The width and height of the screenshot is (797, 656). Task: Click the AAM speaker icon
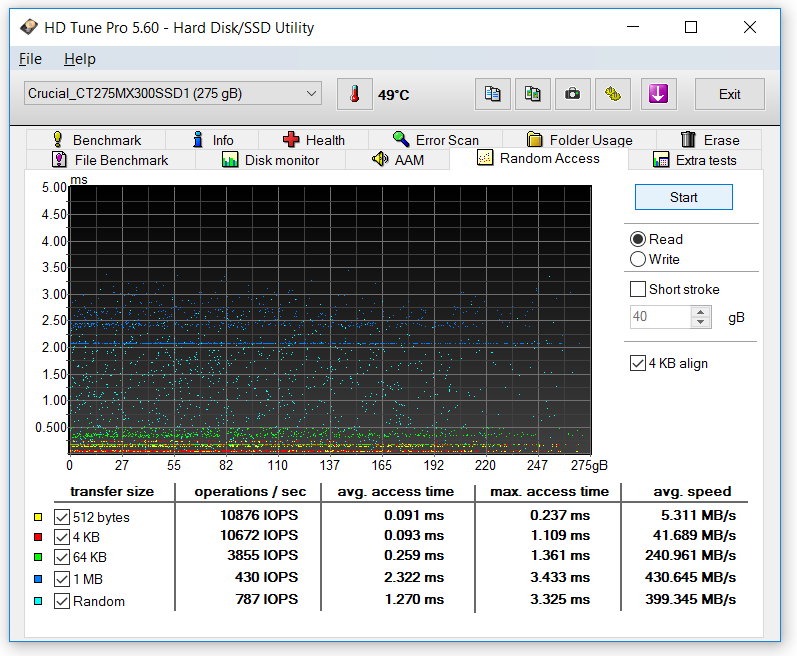pos(380,159)
